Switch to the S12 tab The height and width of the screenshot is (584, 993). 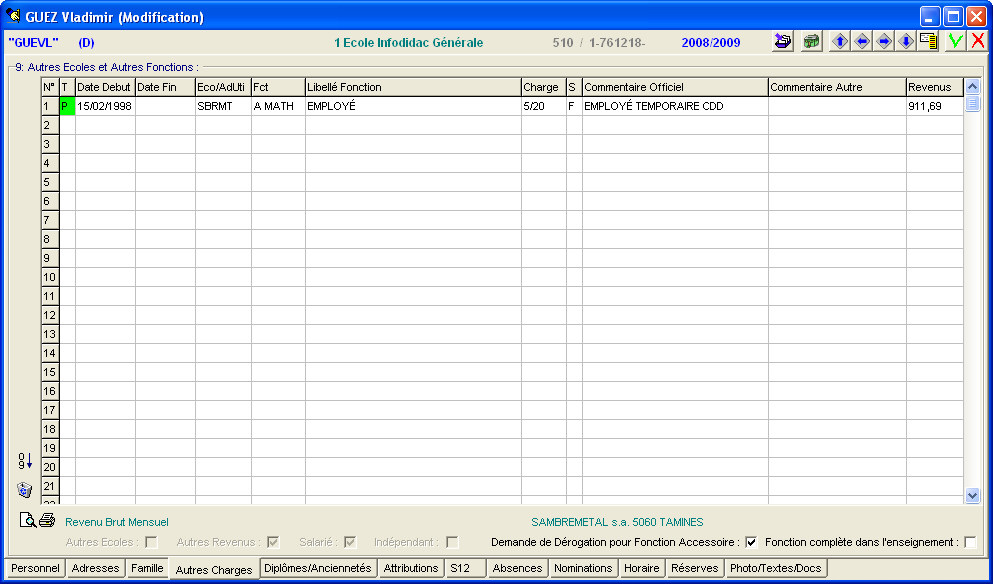(465, 568)
